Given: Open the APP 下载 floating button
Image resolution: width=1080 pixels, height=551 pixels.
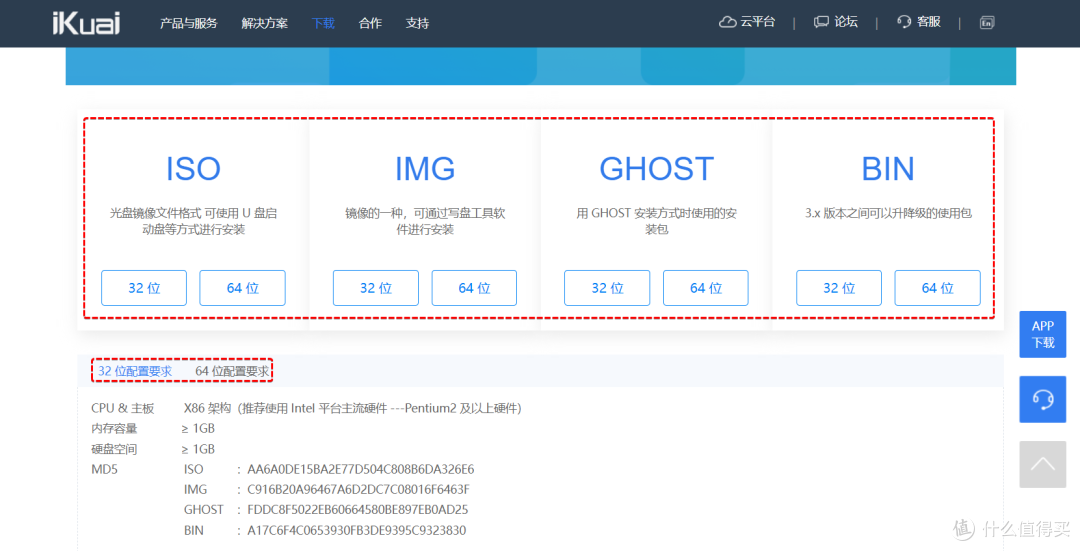Looking at the screenshot, I should coord(1043,334).
